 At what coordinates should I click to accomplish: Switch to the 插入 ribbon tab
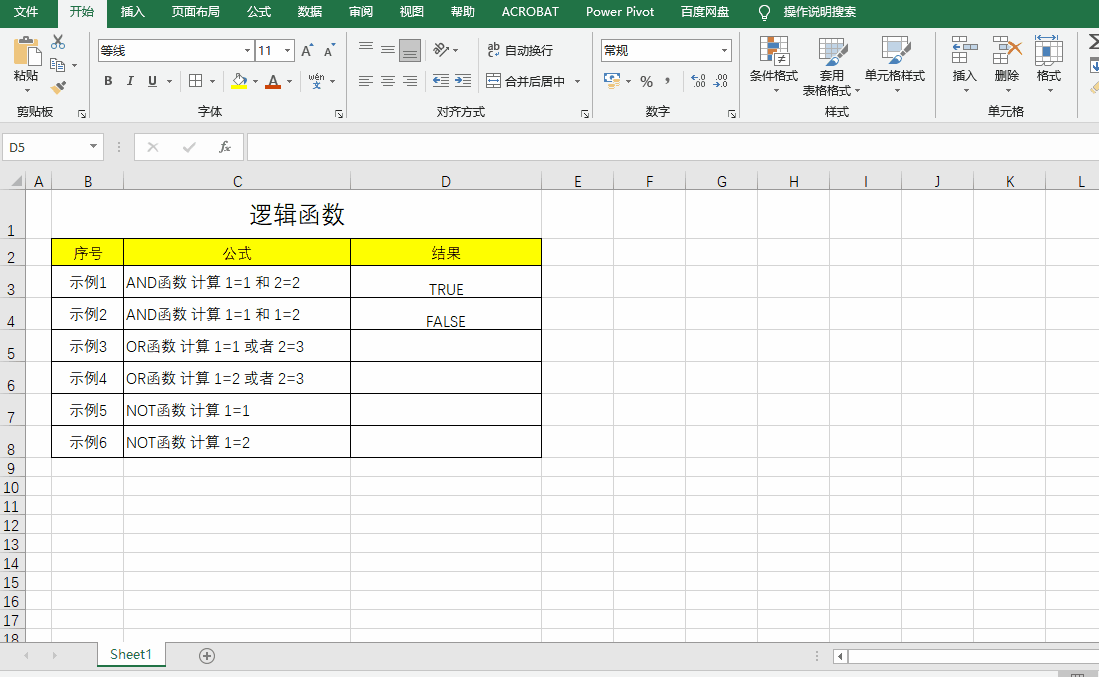[132, 12]
